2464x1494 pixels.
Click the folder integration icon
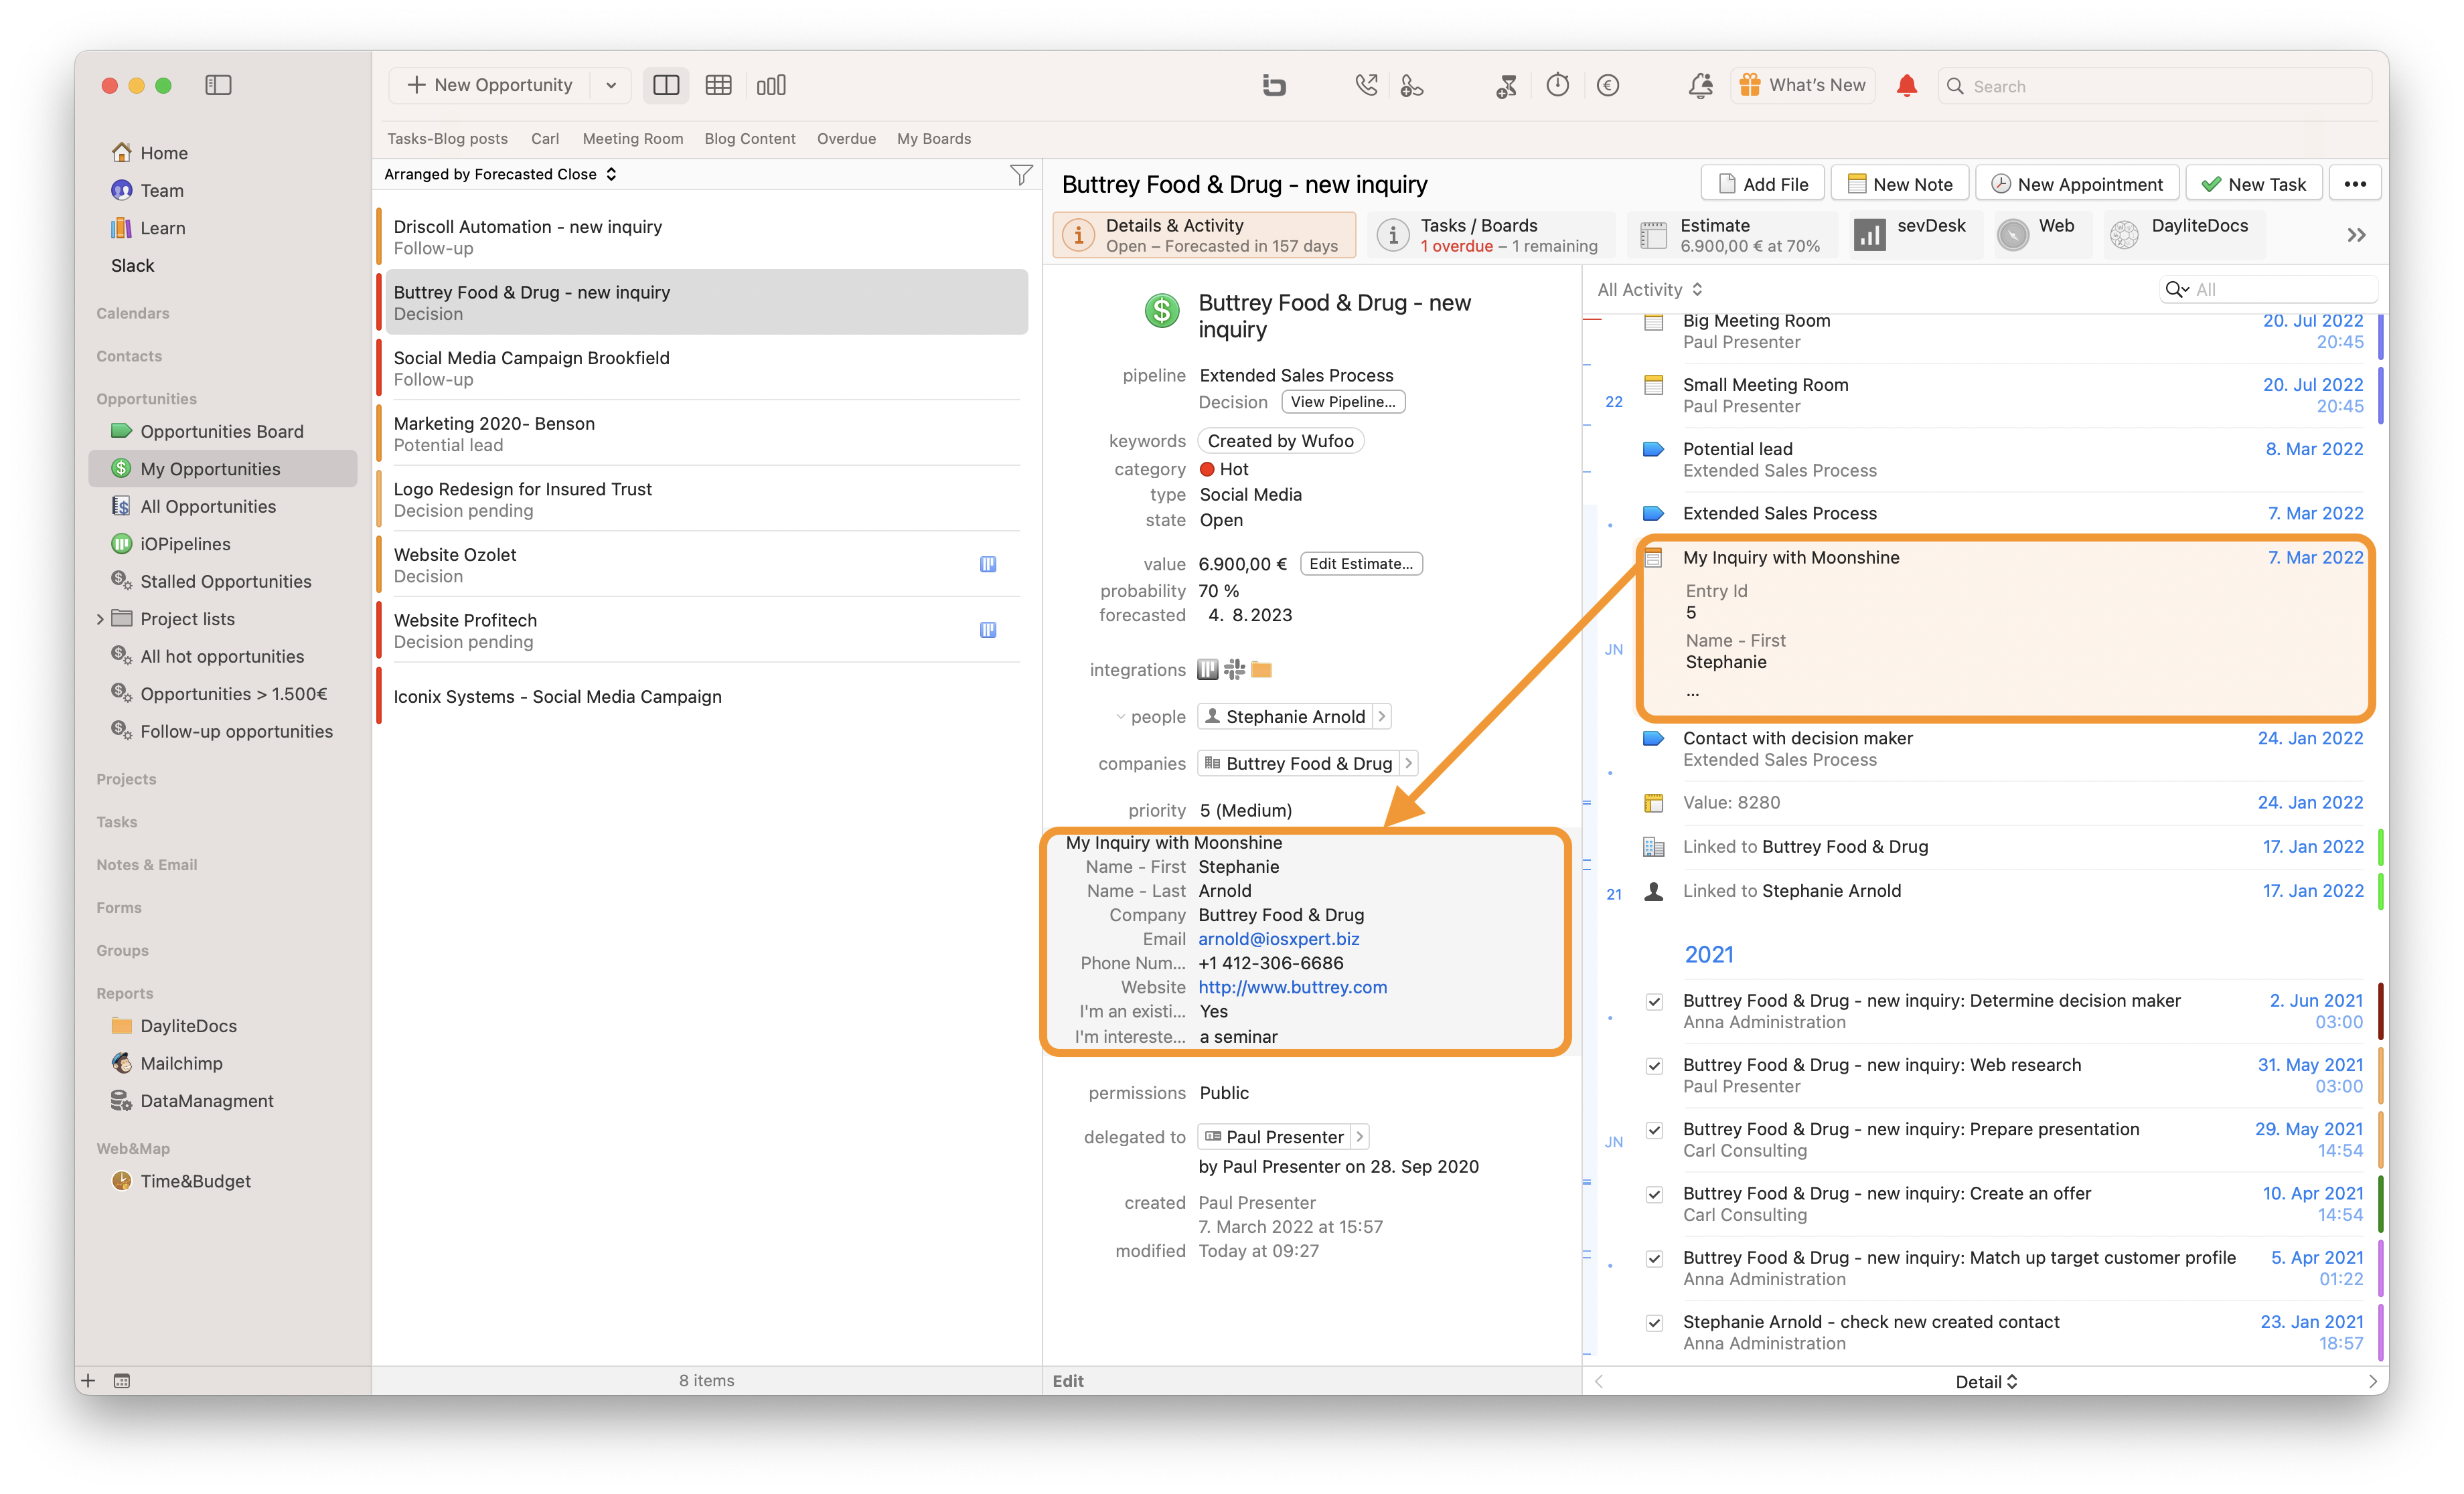pos(1262,670)
